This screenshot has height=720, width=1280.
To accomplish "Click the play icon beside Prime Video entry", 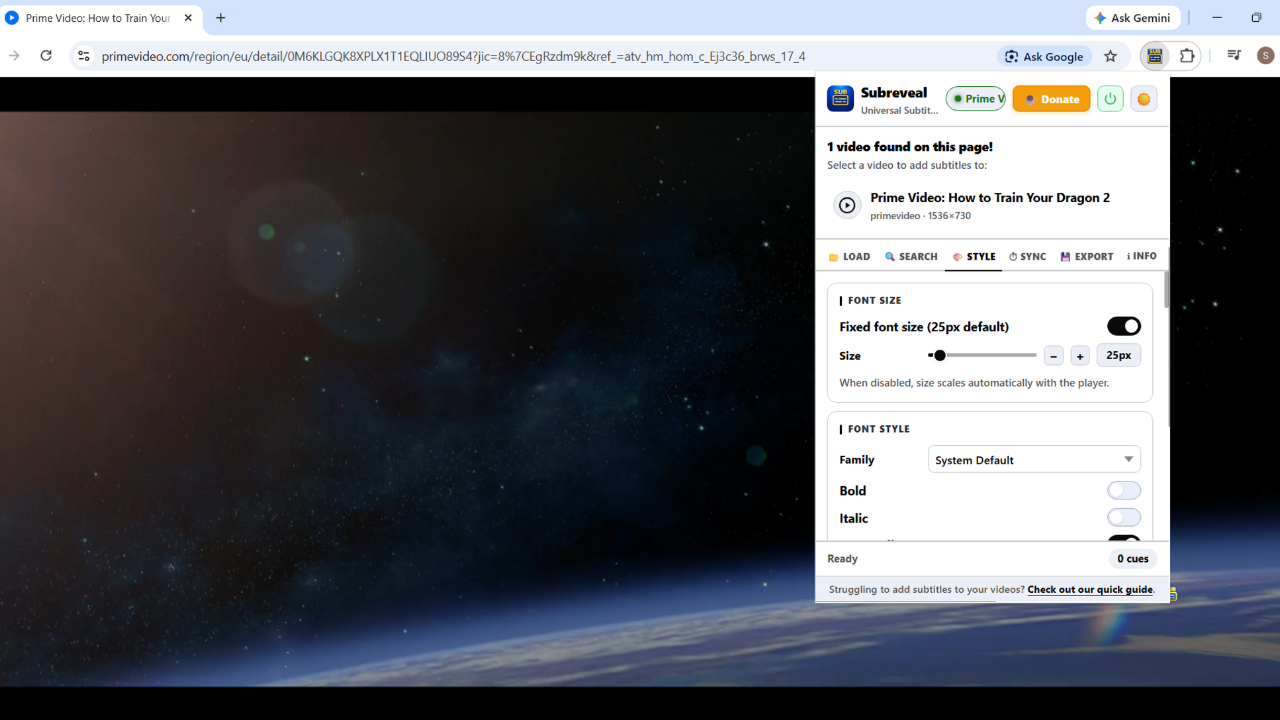I will (x=847, y=205).
